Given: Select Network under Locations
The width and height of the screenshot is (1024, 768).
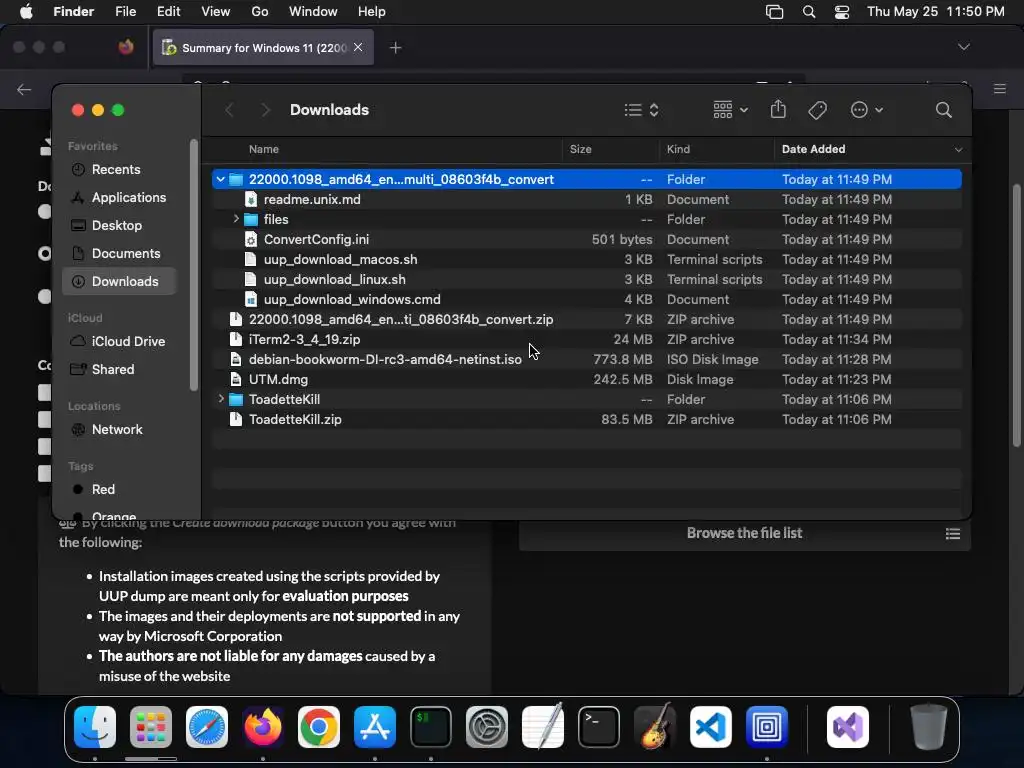Looking at the screenshot, I should point(119,430).
